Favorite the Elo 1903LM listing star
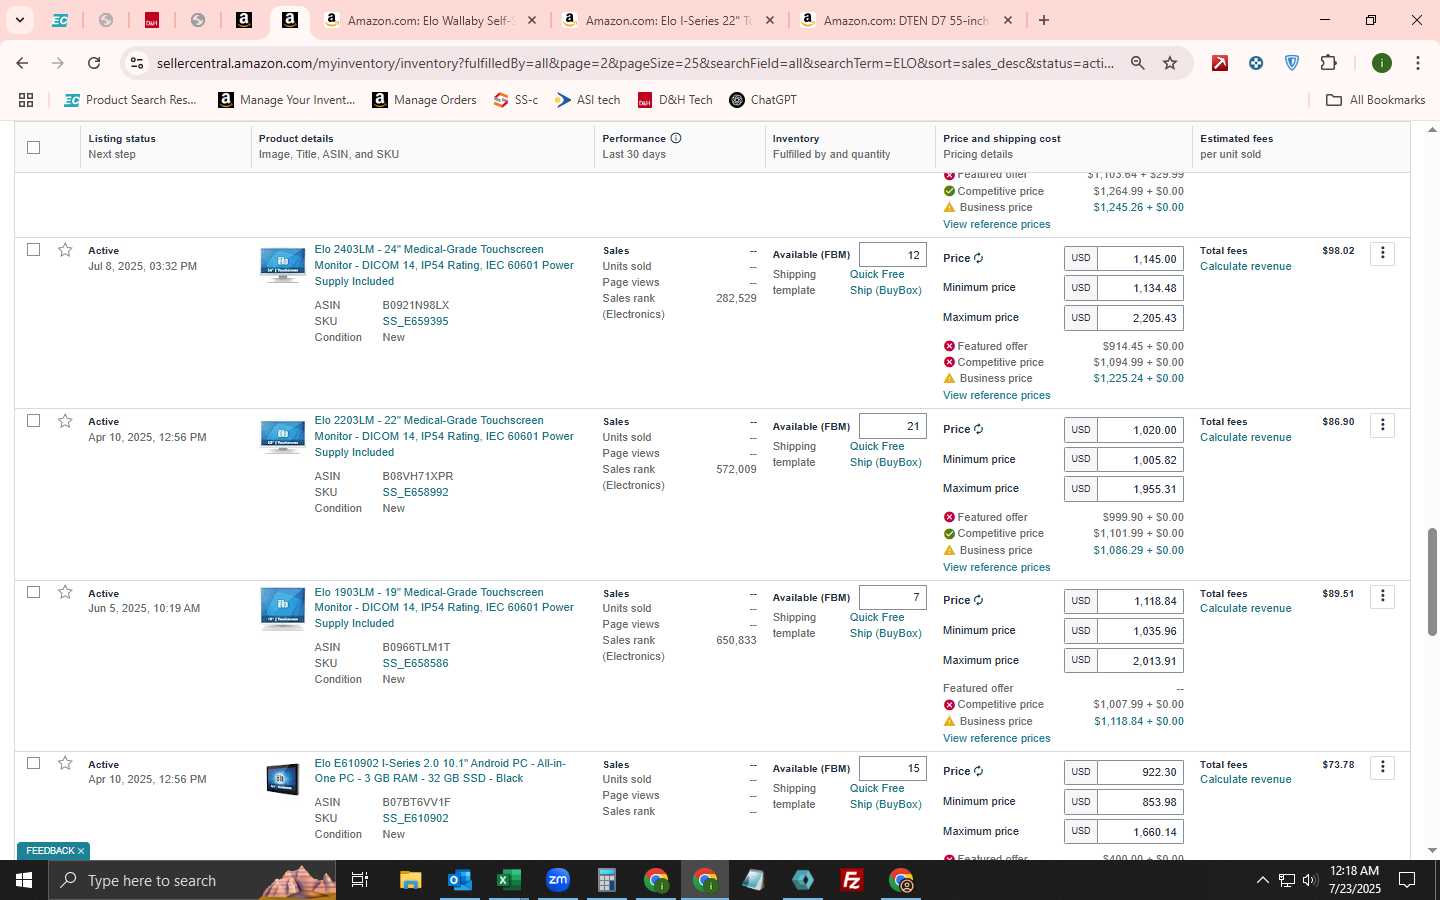 tap(65, 592)
